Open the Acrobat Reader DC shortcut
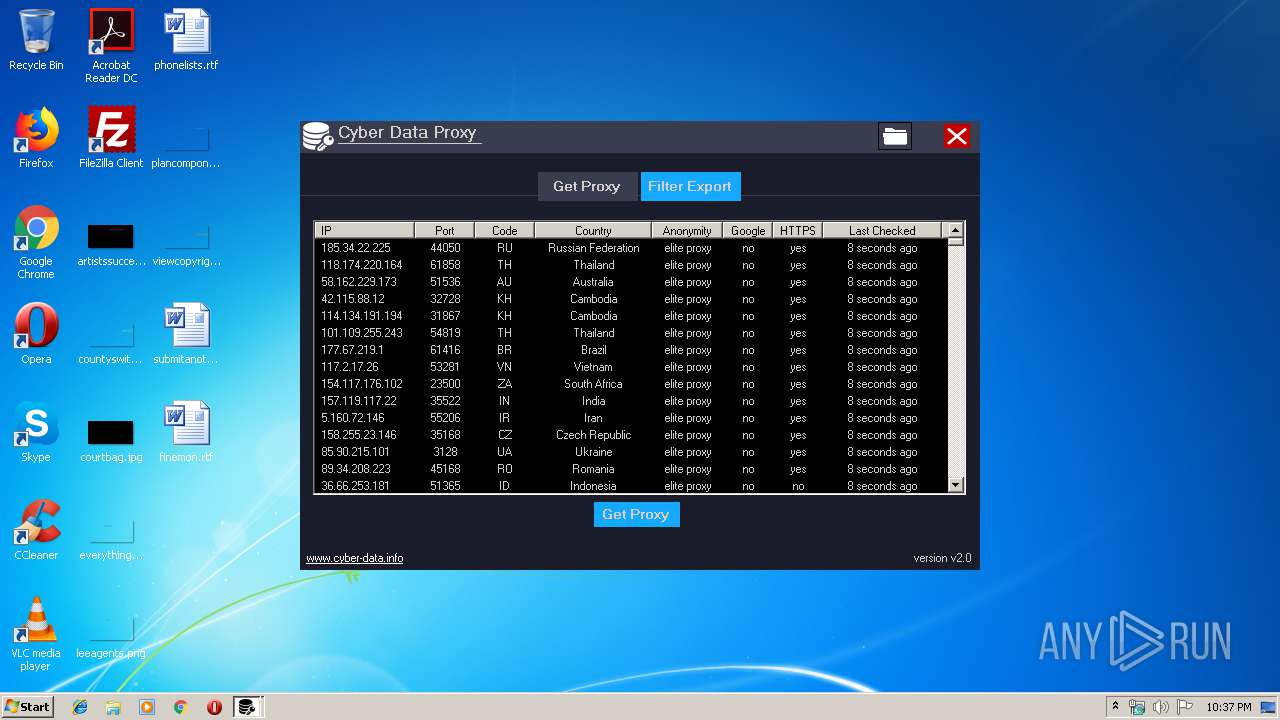1280x720 pixels. coord(111,45)
